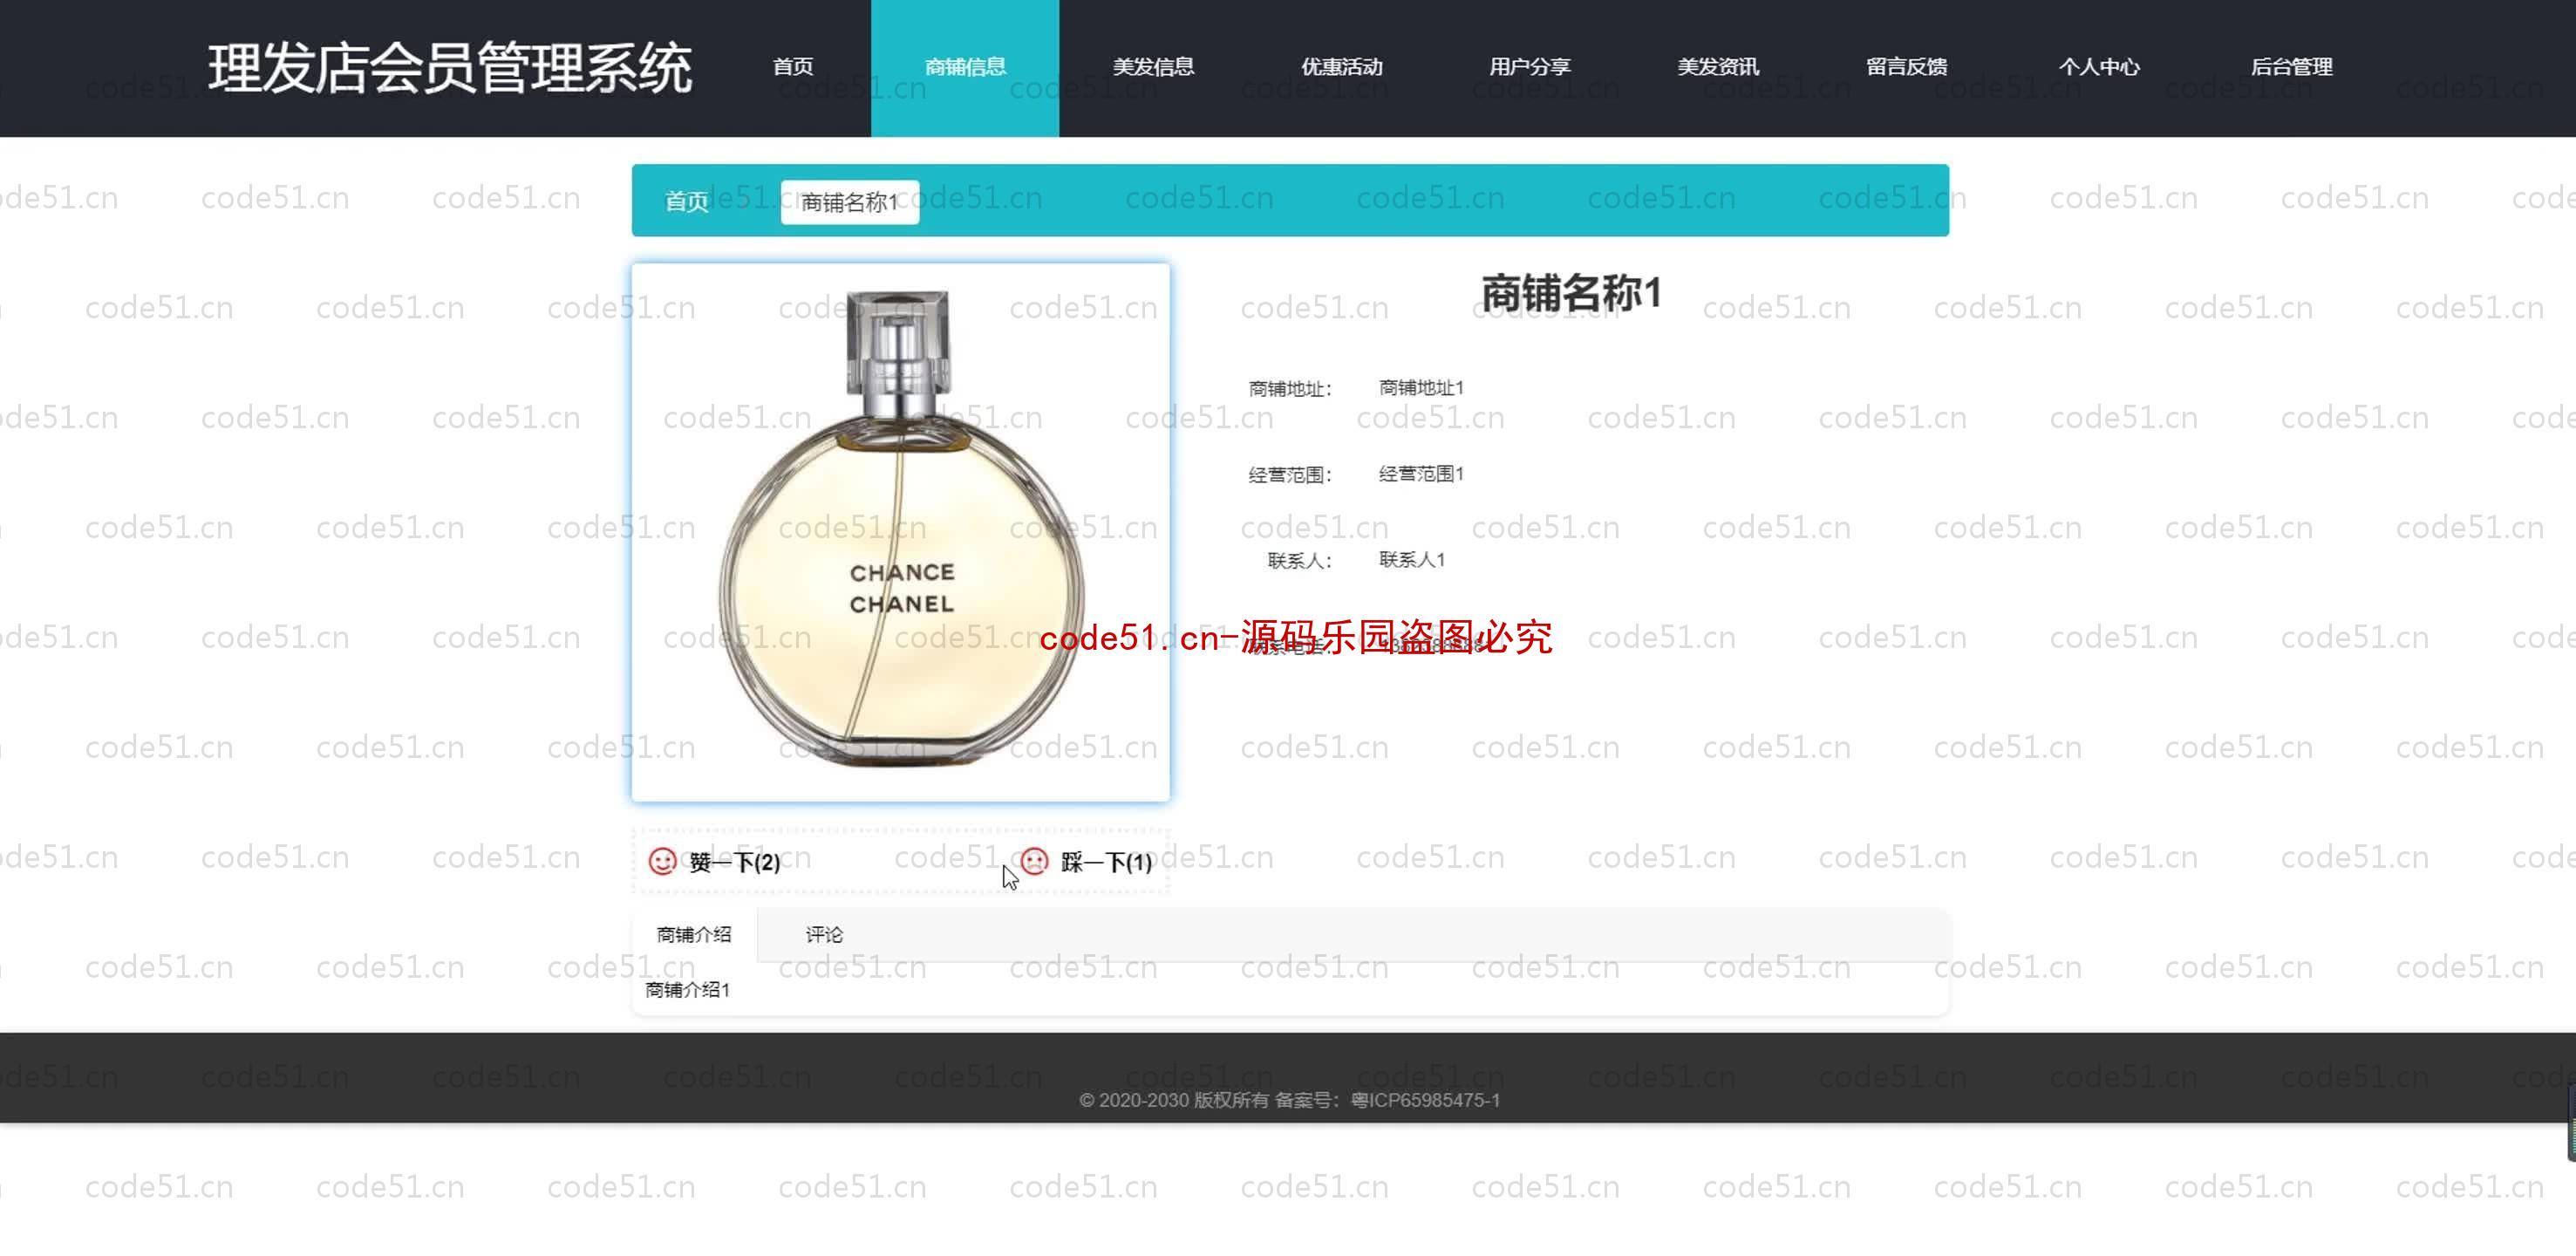
Task: Go to 美发信息 in the top menu
Action: [1153, 67]
